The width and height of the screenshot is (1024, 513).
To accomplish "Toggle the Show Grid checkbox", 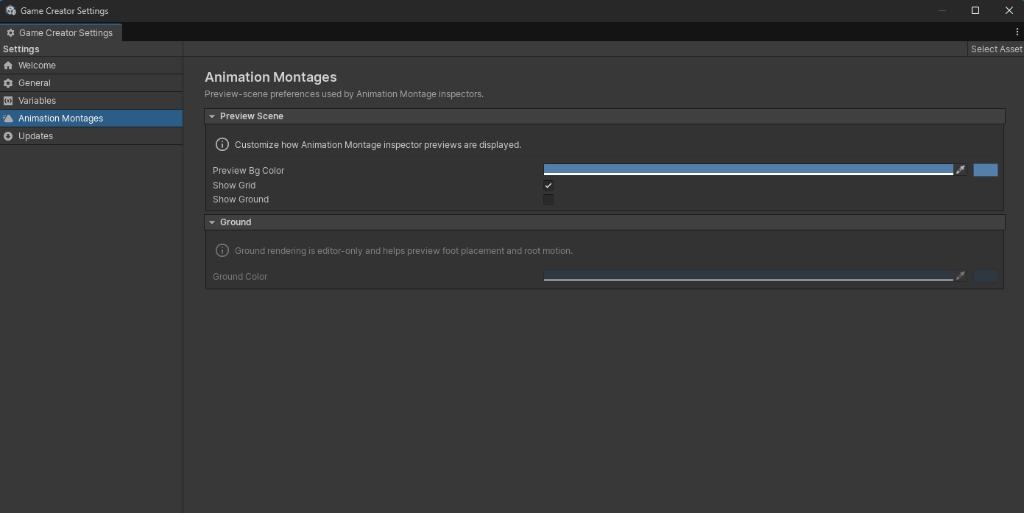I will click(x=548, y=185).
